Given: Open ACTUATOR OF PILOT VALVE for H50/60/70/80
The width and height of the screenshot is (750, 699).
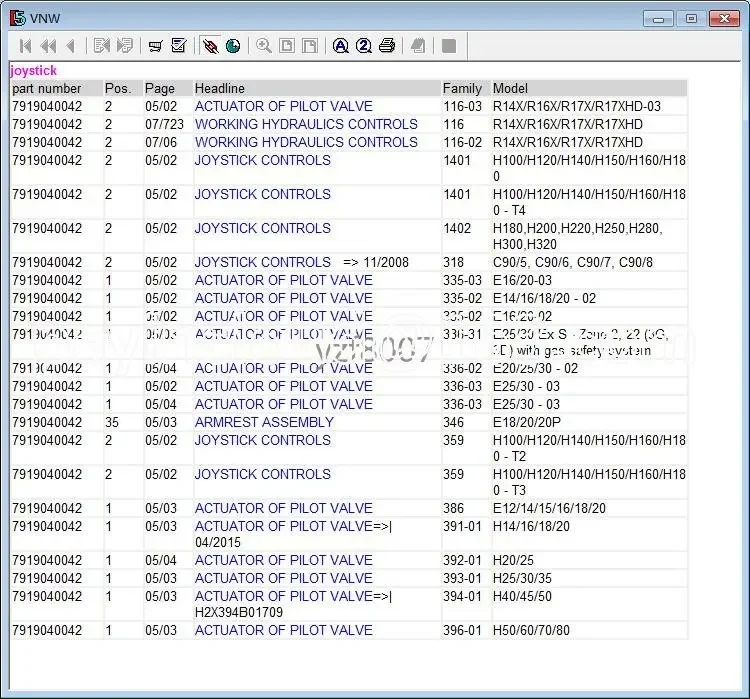Looking at the screenshot, I should [283, 630].
